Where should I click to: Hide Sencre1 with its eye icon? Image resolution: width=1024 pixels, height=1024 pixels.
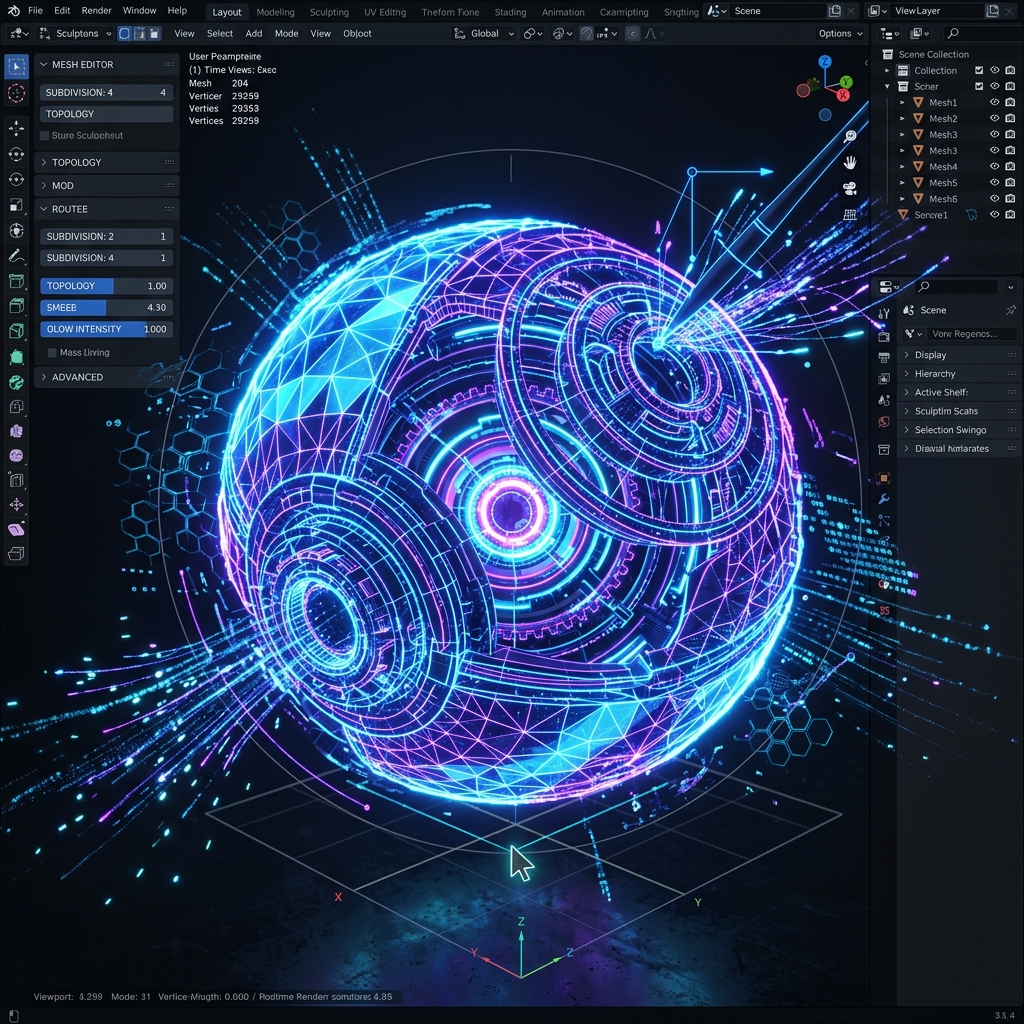(995, 214)
